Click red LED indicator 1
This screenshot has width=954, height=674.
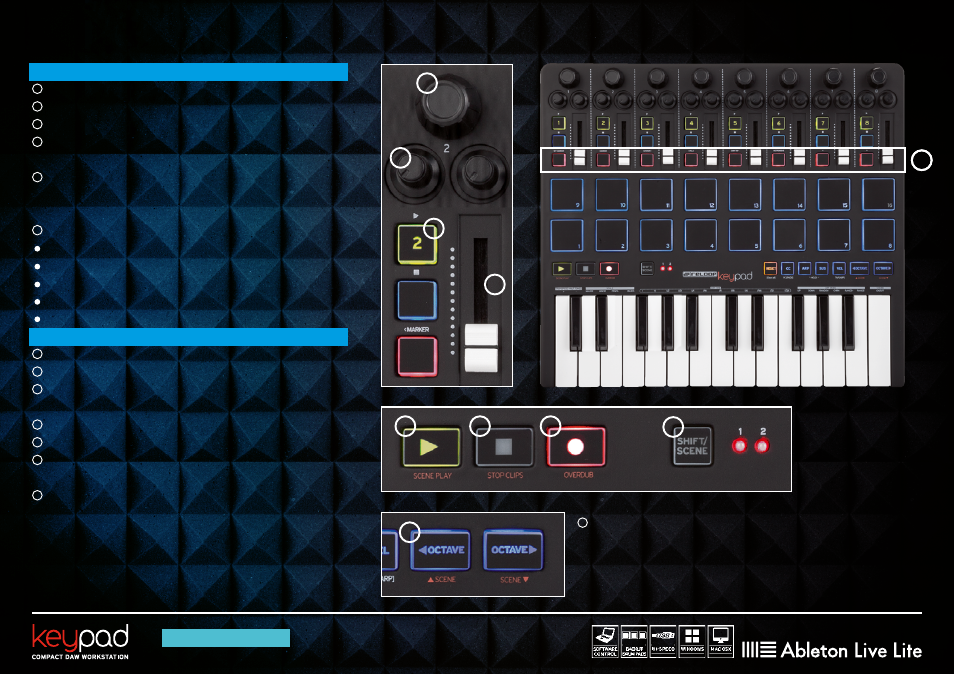740,446
